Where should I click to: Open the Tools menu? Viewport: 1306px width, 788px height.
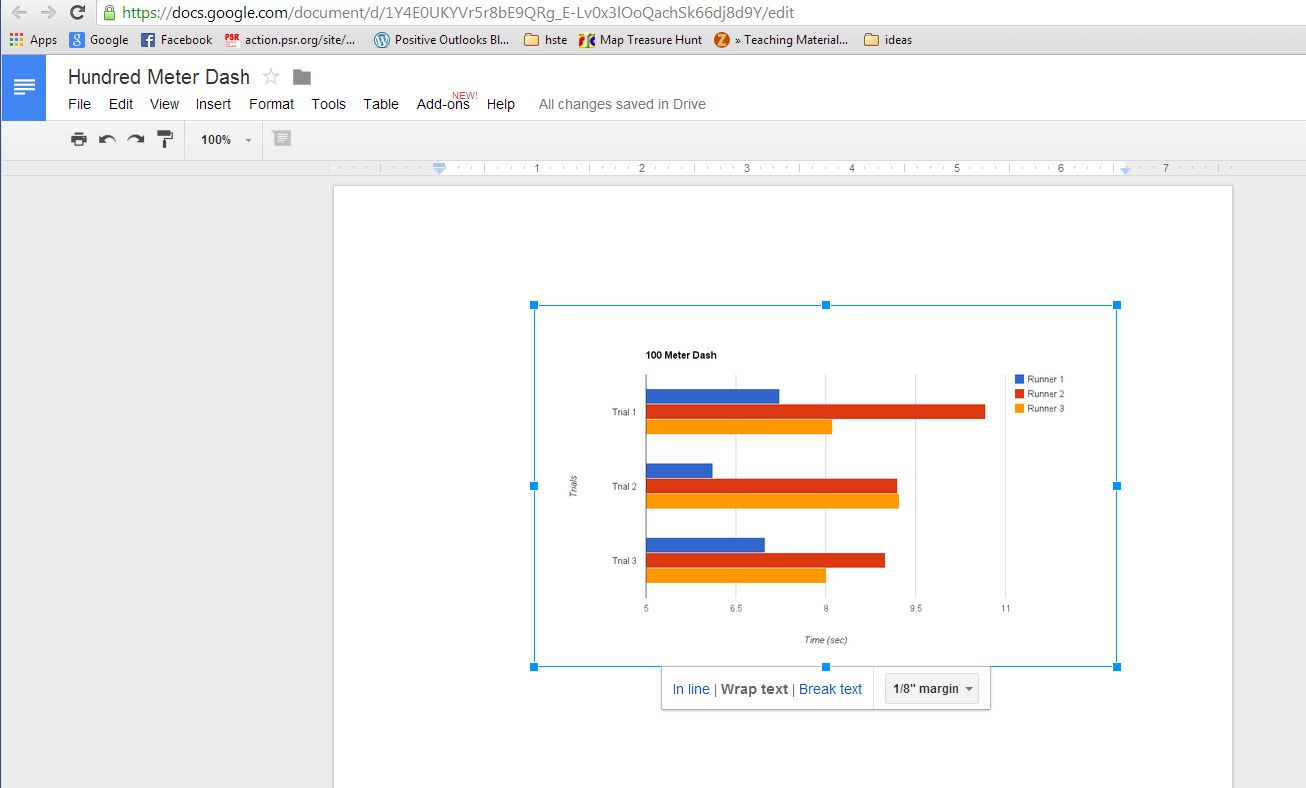point(328,104)
